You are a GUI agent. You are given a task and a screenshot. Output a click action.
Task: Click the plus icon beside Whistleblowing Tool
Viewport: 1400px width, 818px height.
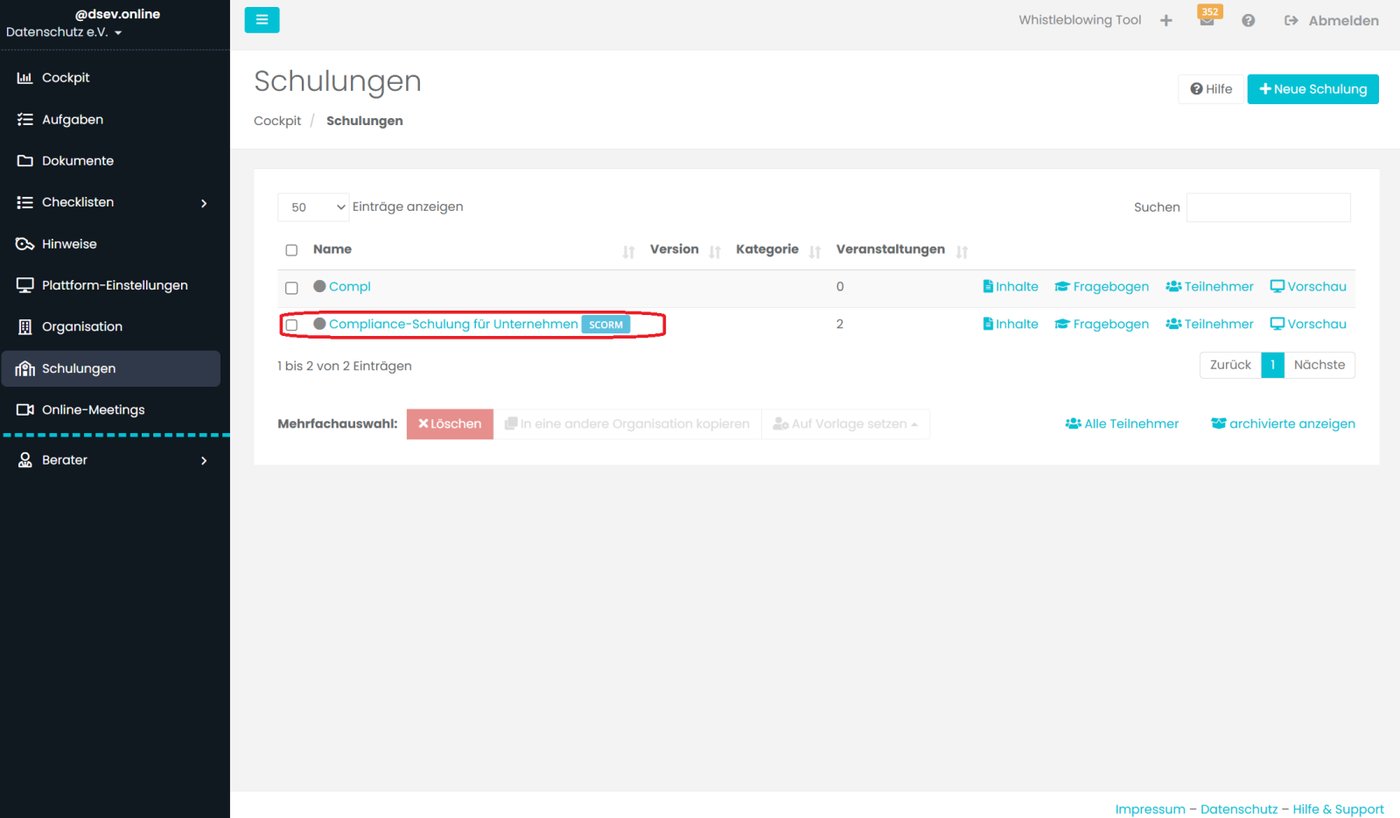point(1166,20)
